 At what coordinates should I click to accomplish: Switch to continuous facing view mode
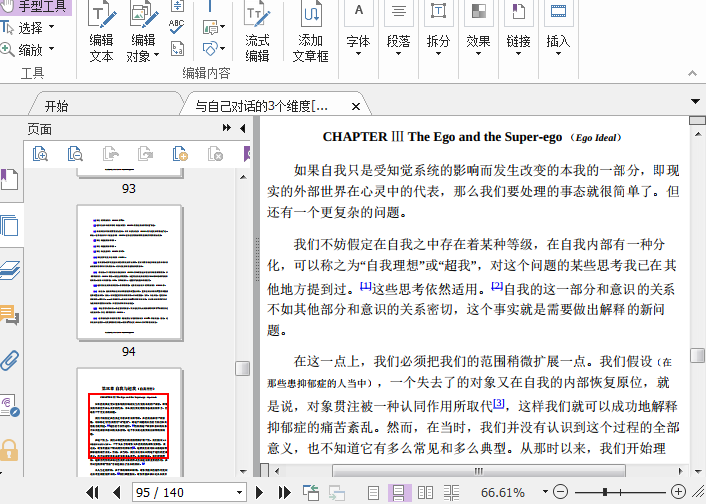pyautogui.click(x=451, y=493)
